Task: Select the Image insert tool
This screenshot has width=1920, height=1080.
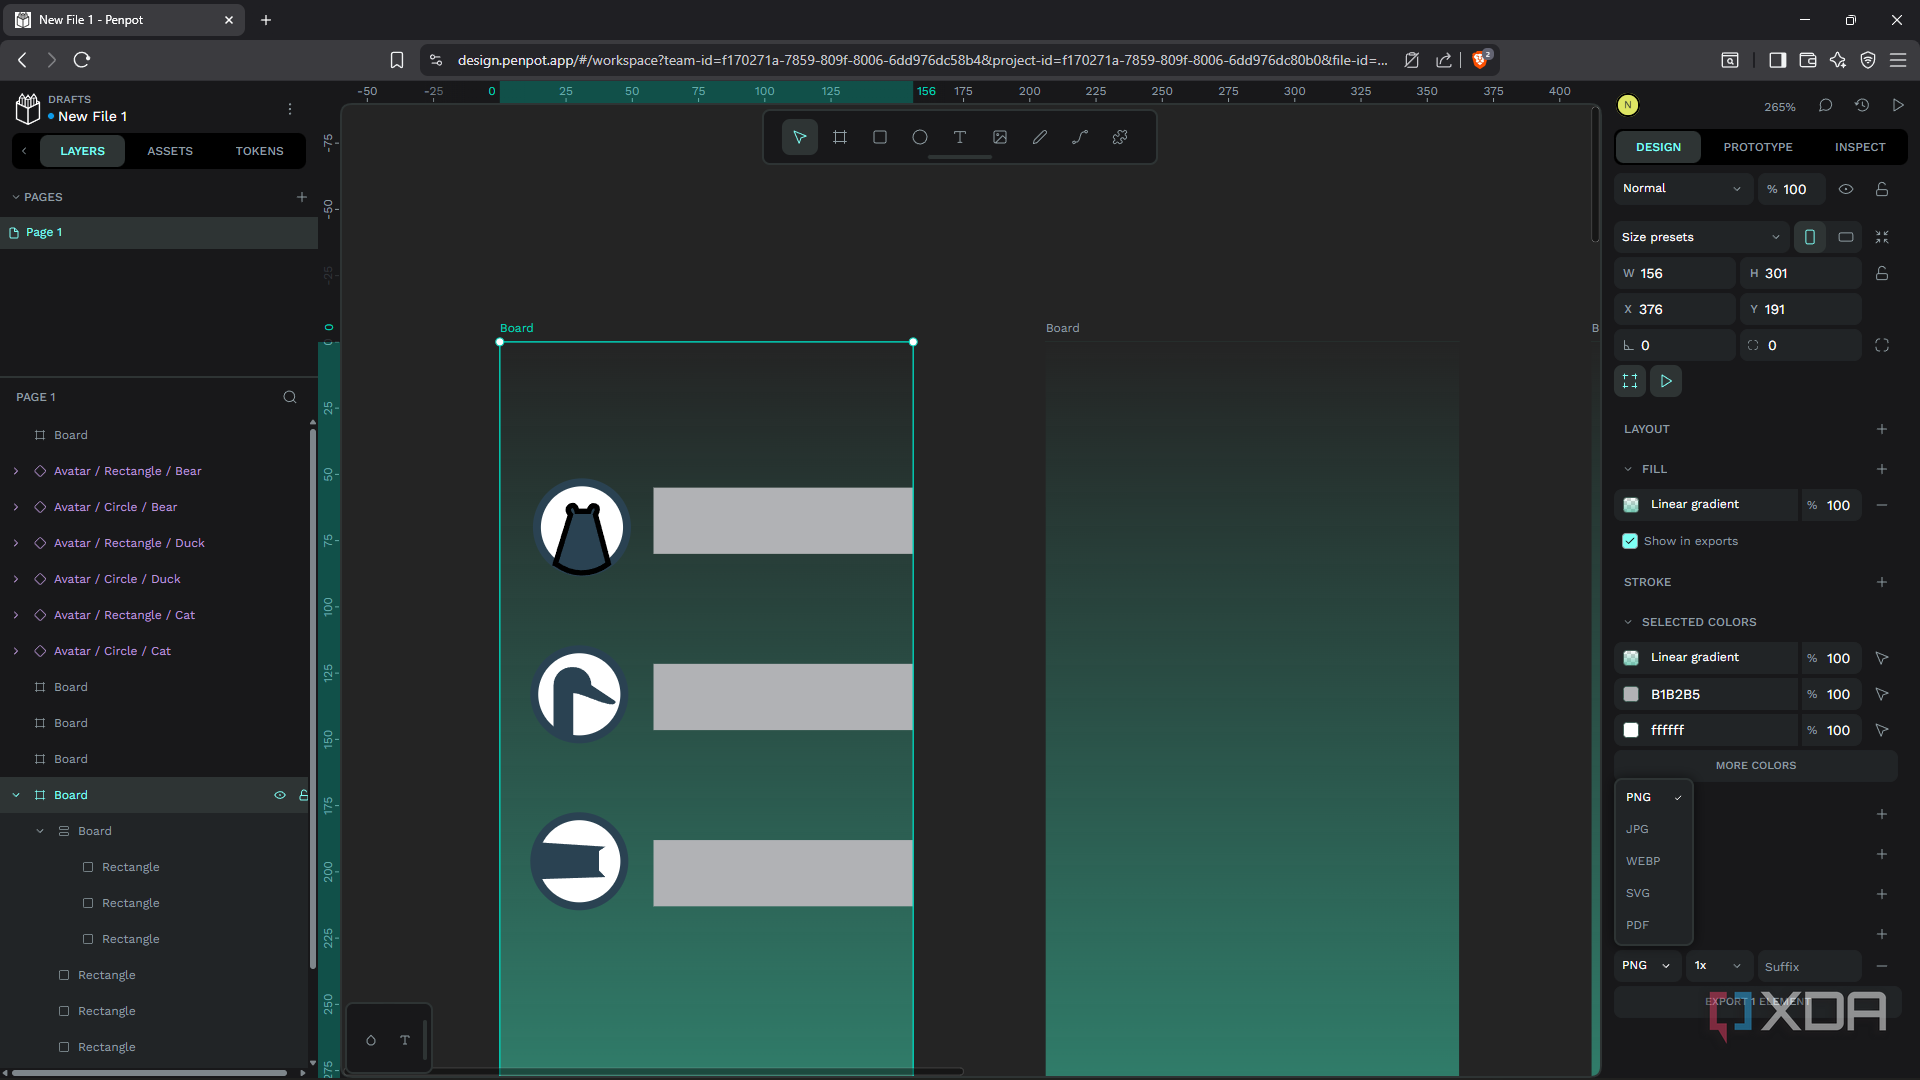Action: 1000,137
